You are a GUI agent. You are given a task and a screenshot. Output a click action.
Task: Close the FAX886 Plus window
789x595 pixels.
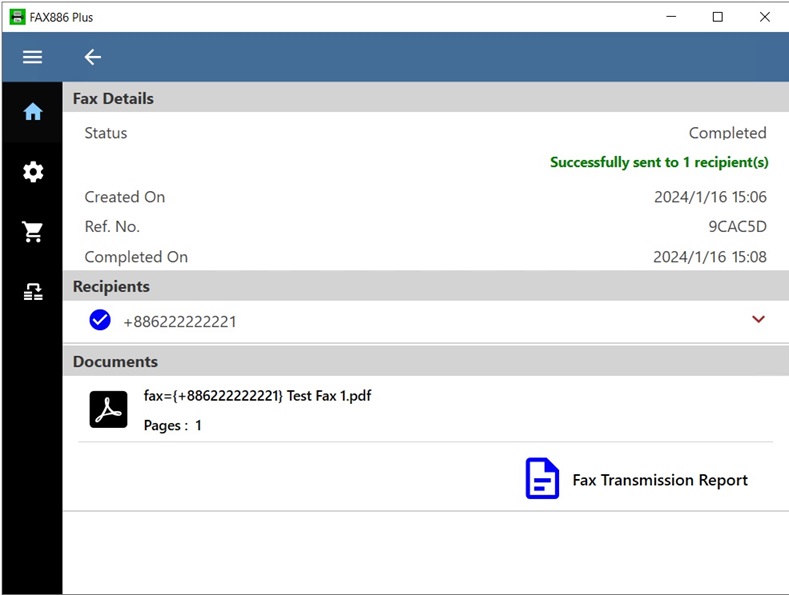765,17
